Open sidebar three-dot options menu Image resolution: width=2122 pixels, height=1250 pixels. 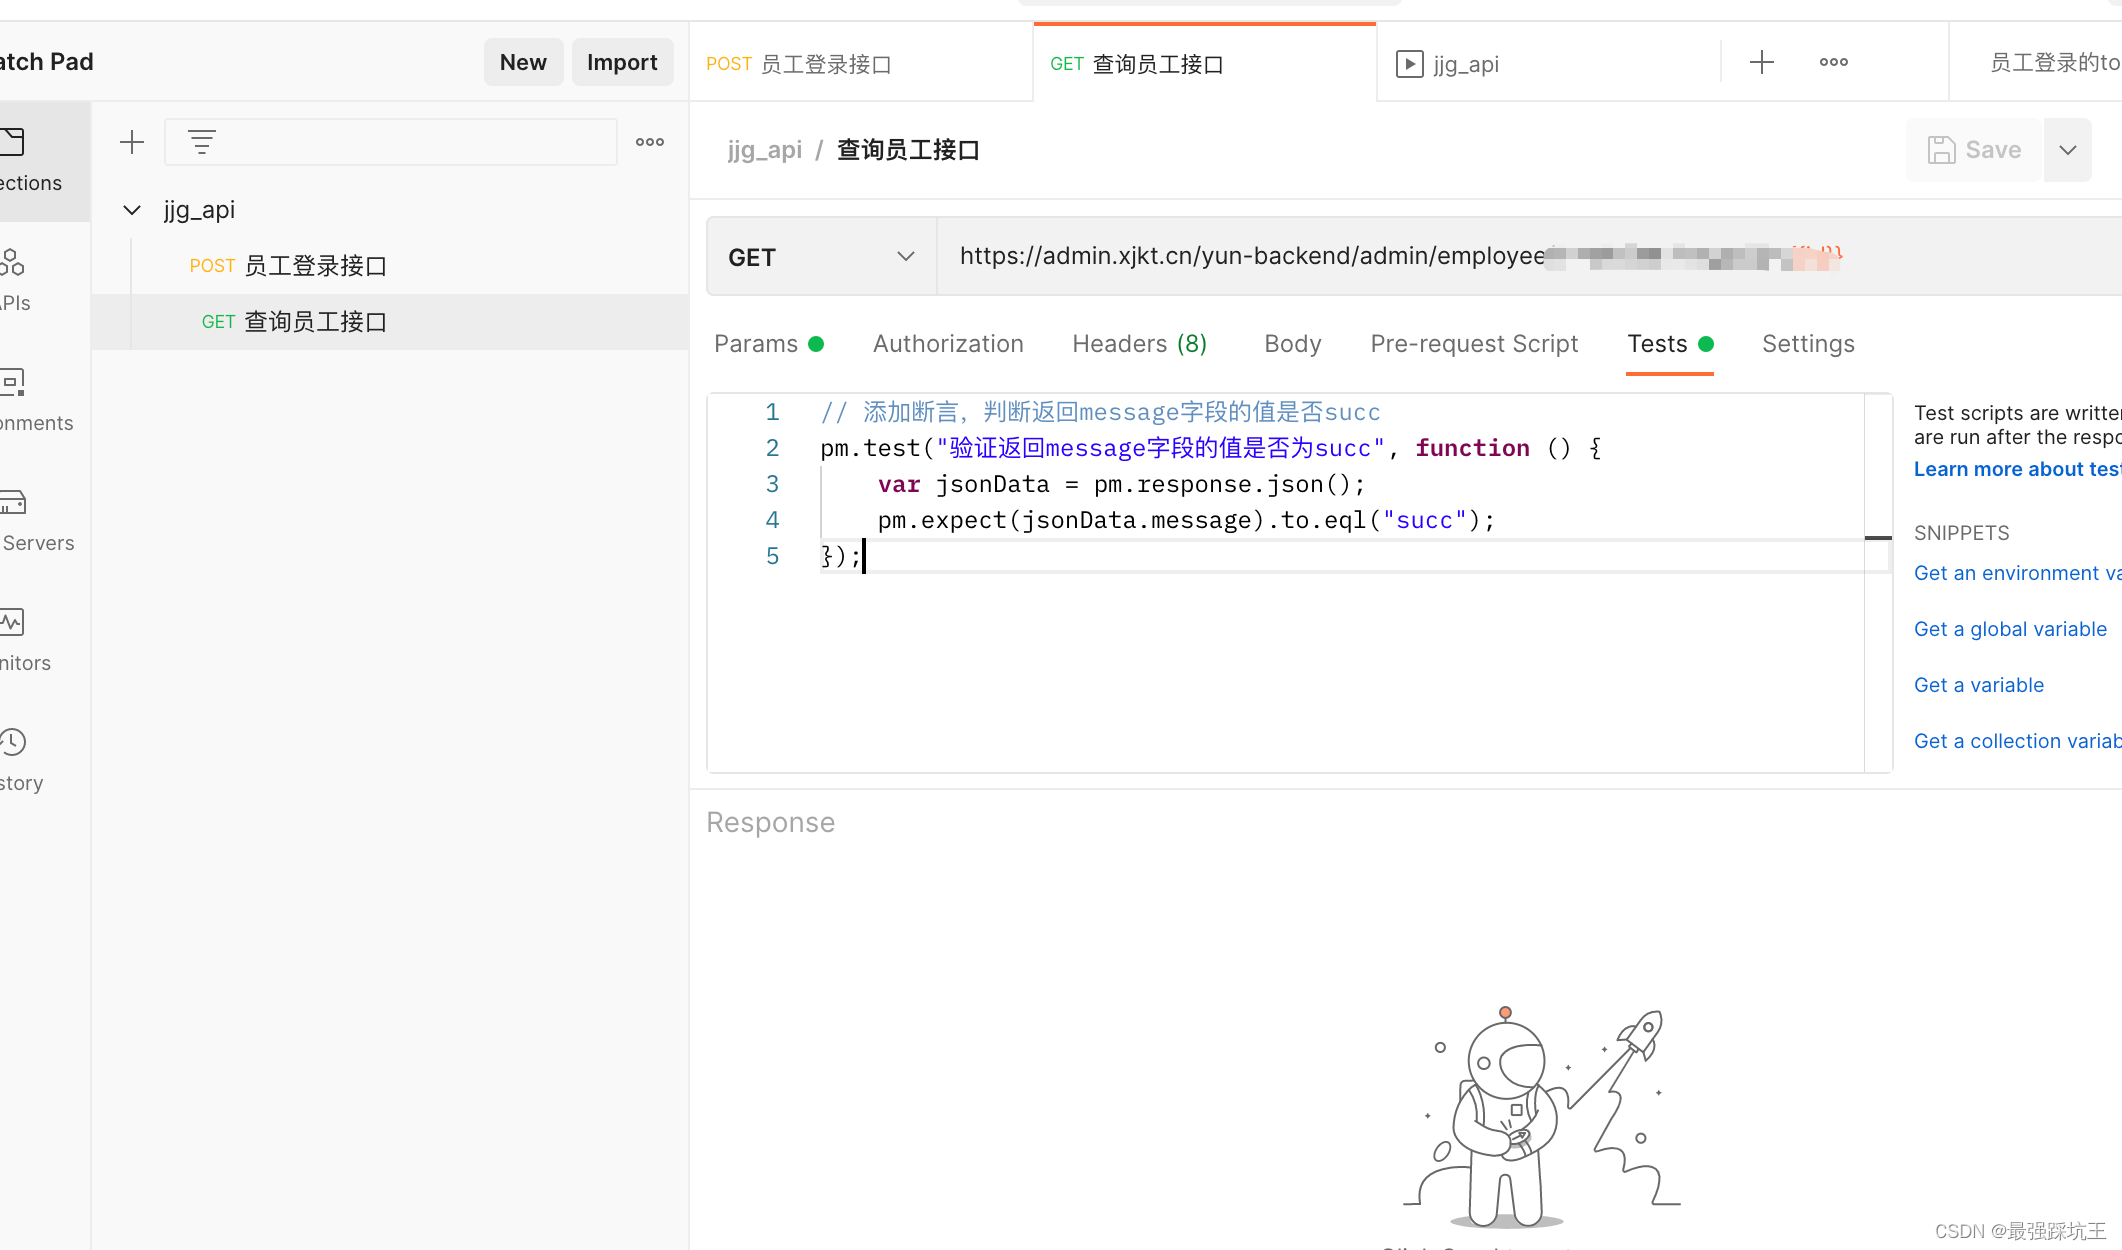(x=650, y=142)
